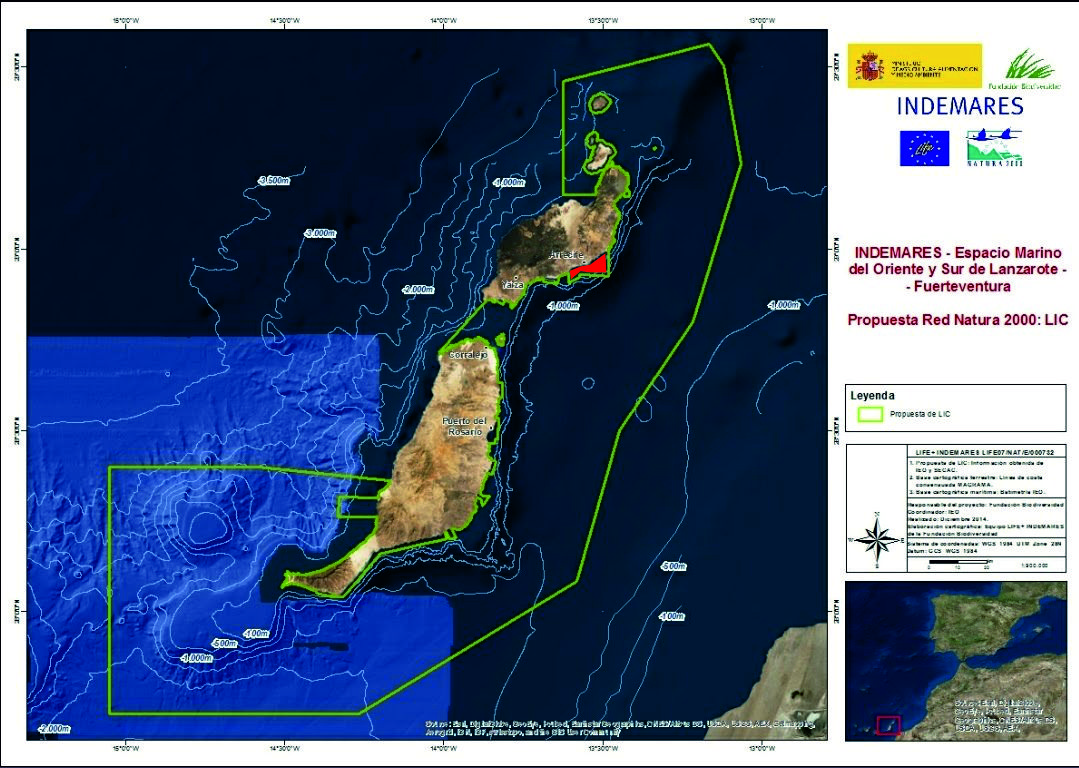Select the green Propuesta de LIC legend swatch
The height and width of the screenshot is (768, 1079).
coord(870,414)
